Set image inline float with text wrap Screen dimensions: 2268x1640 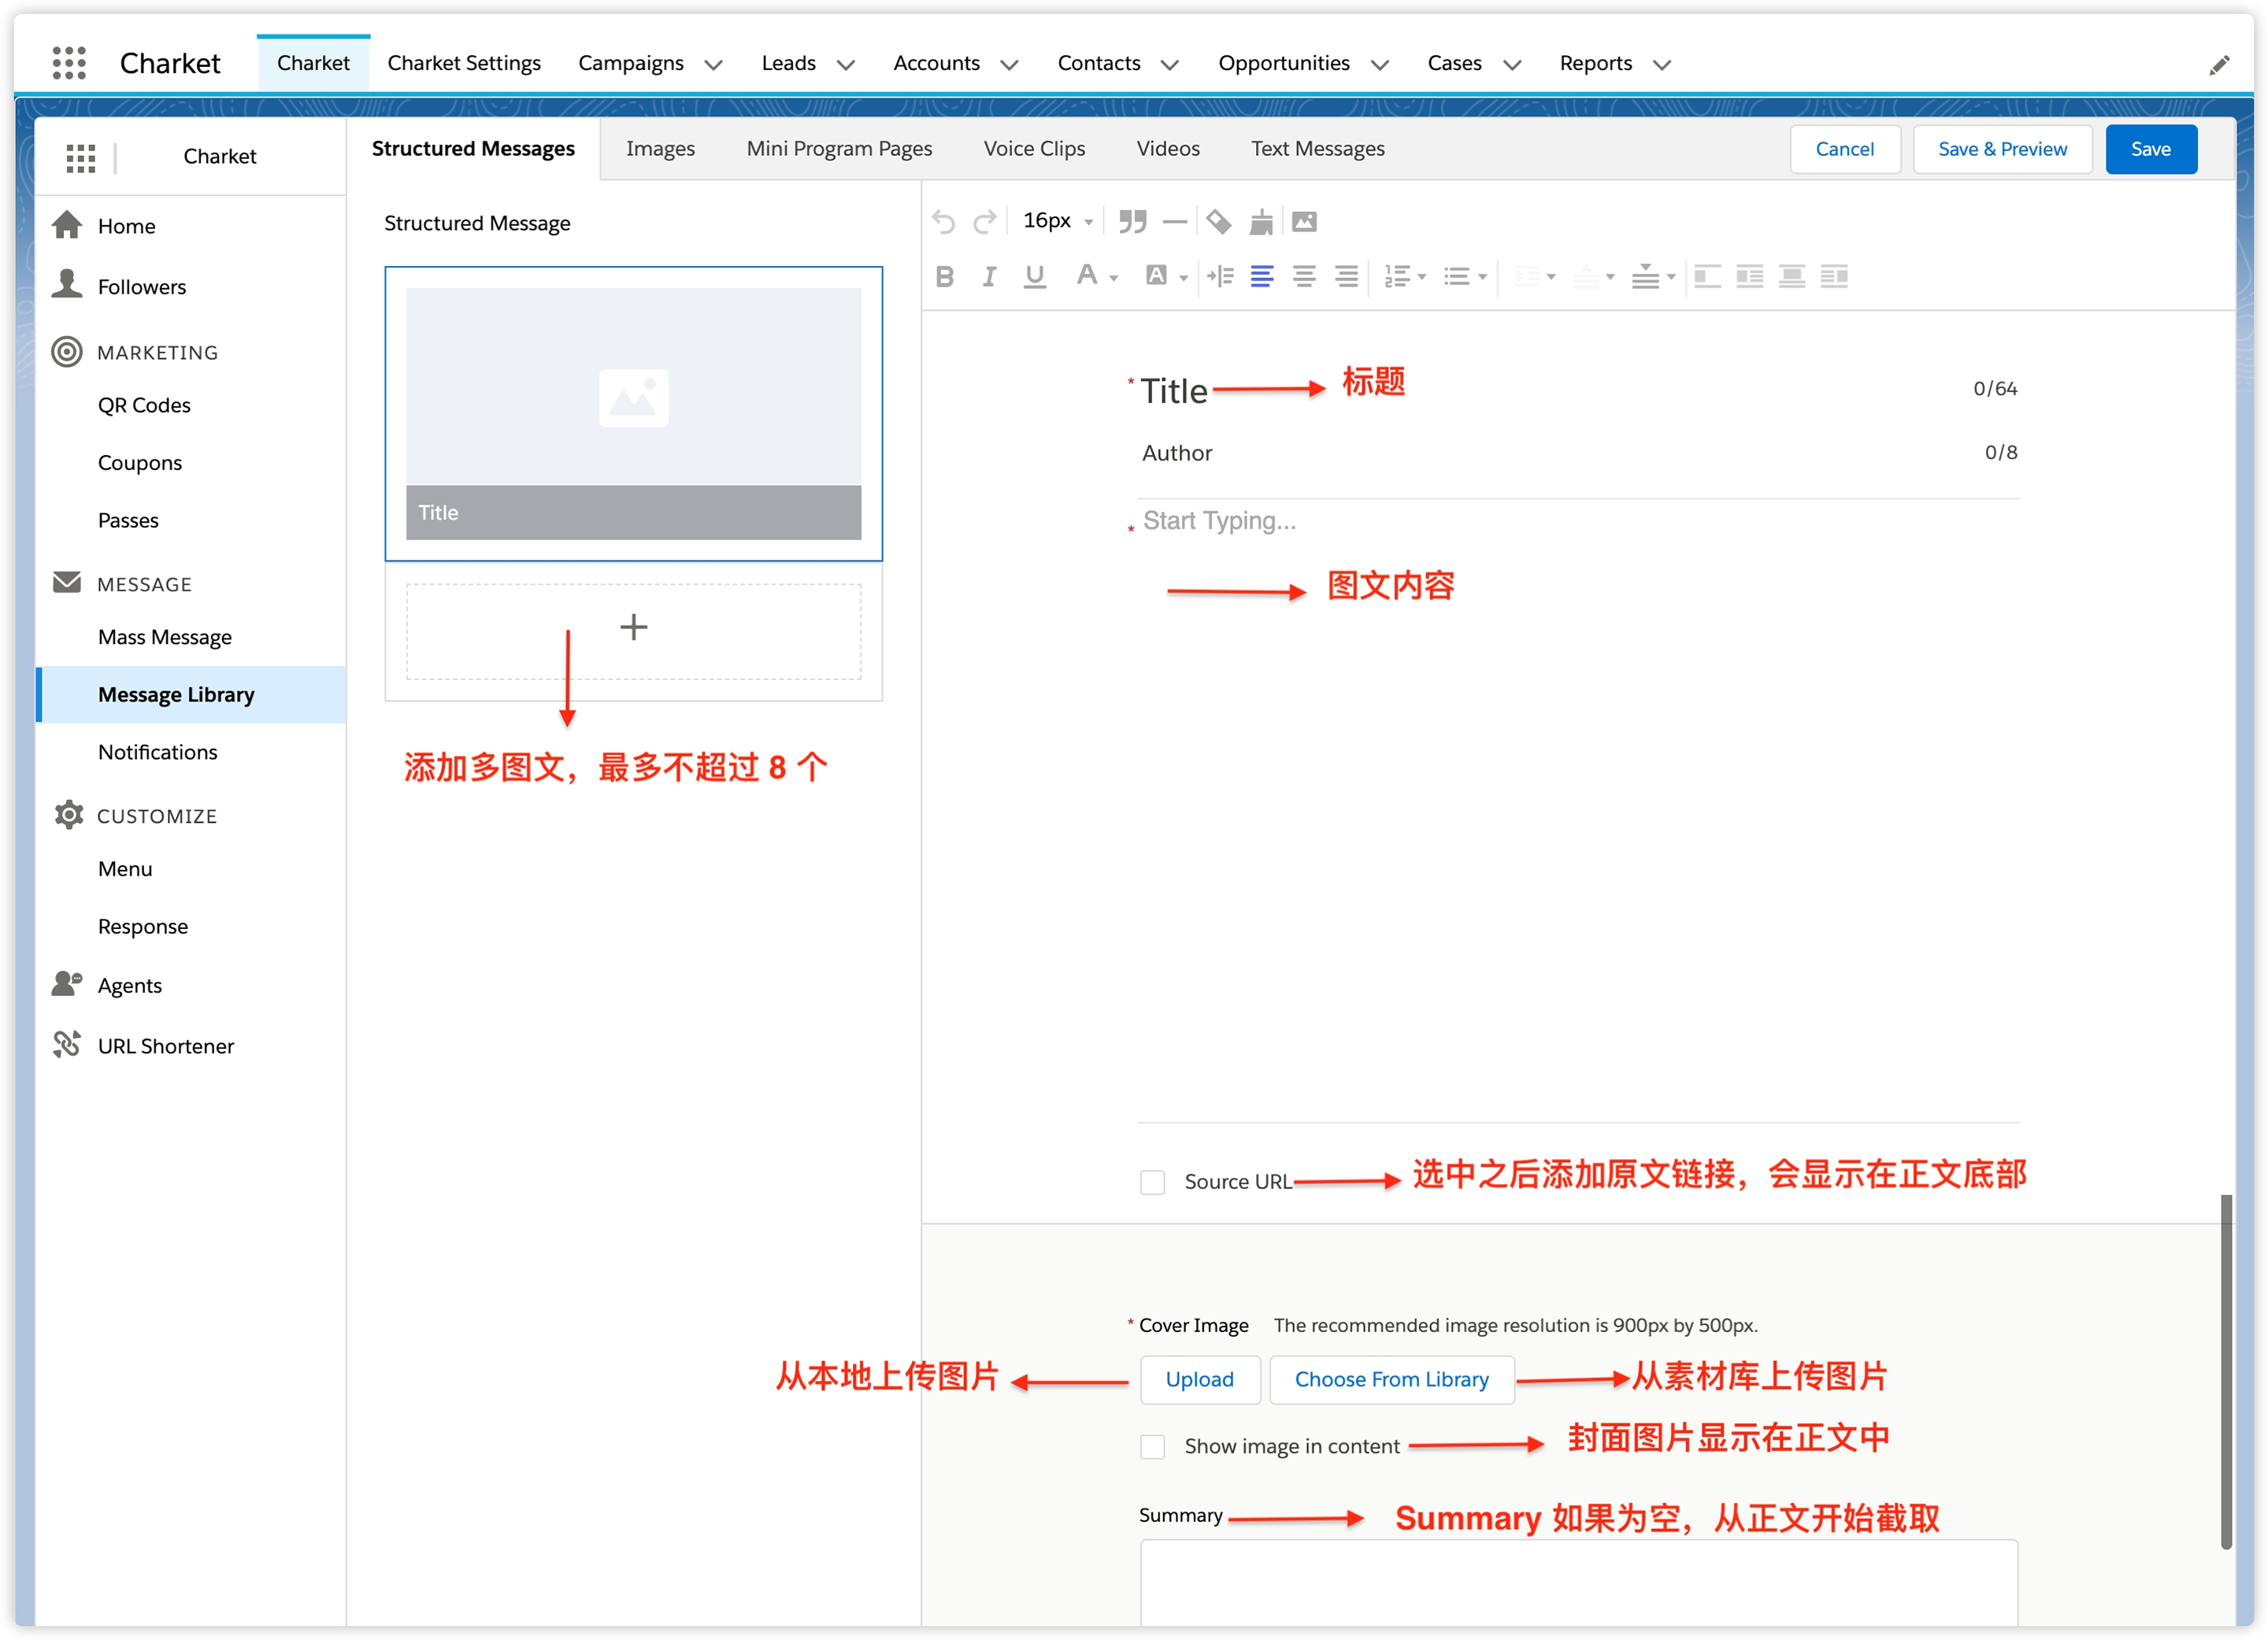click(1749, 276)
